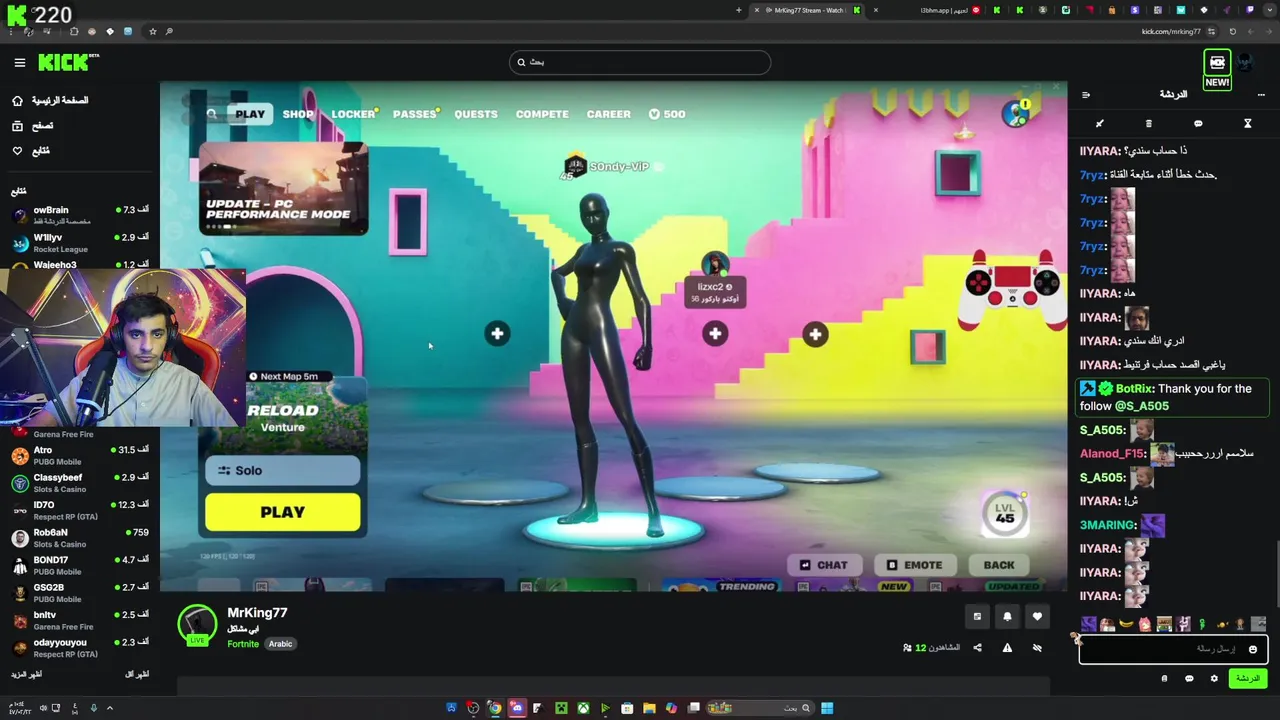
Task: Open the user profile avatar menu
Action: [x=1245, y=63]
